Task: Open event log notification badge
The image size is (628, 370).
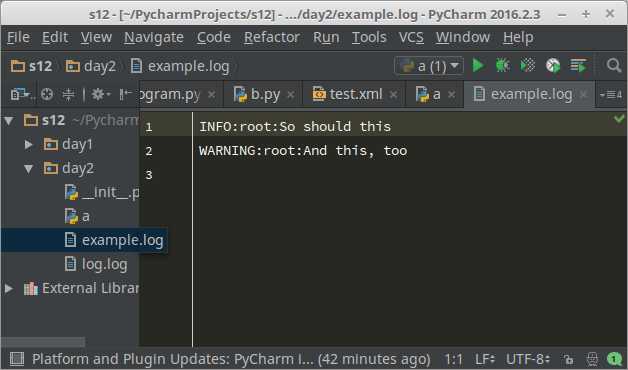Action: pos(614,359)
